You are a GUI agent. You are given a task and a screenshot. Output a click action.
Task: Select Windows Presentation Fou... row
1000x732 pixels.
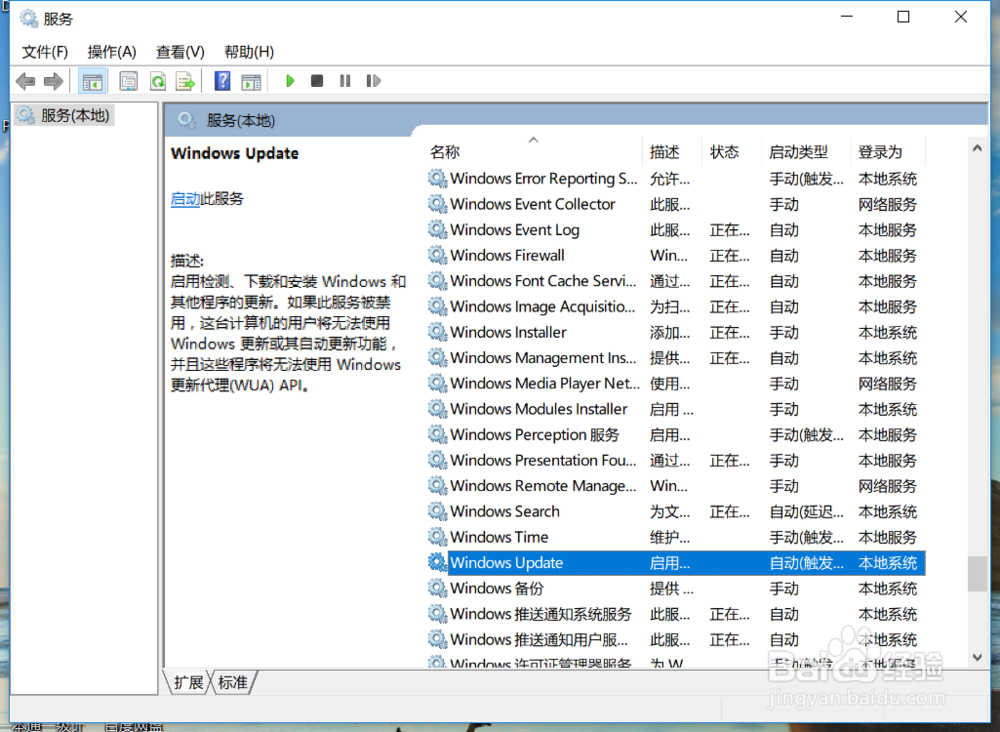675,460
